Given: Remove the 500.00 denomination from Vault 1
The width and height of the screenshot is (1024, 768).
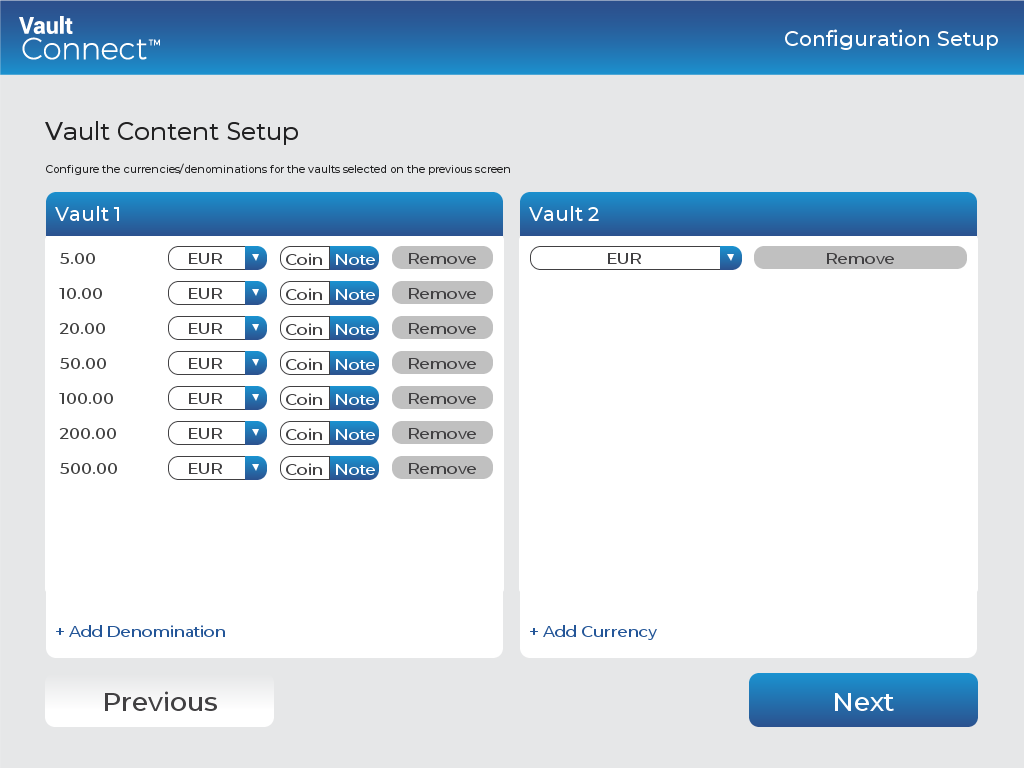Looking at the screenshot, I should click(442, 468).
